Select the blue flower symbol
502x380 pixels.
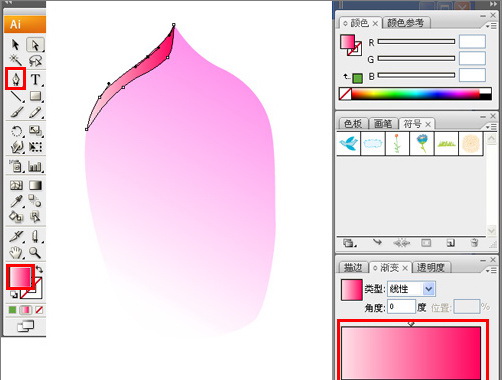click(x=422, y=143)
